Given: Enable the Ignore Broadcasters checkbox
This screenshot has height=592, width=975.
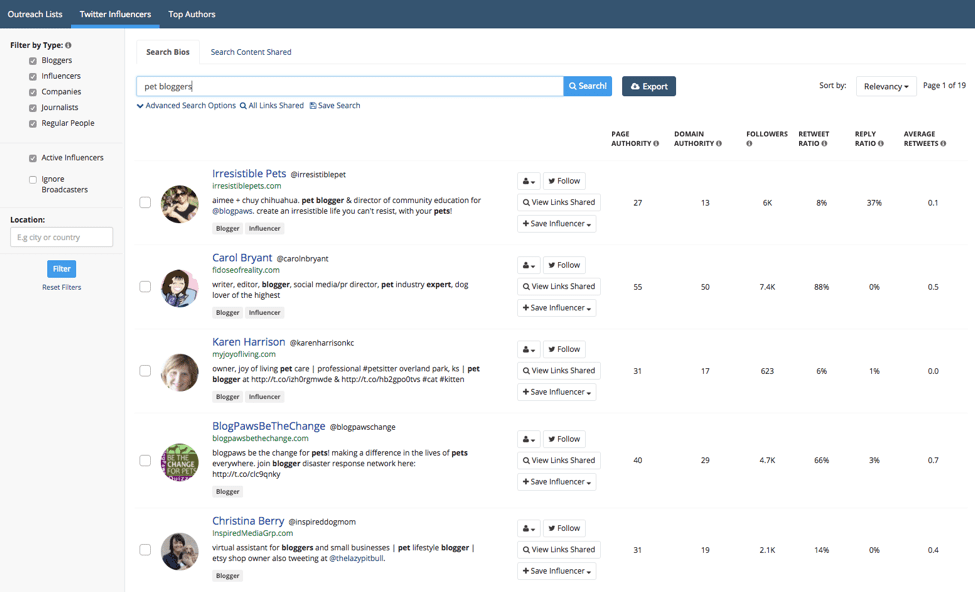Looking at the screenshot, I should 33,180.
